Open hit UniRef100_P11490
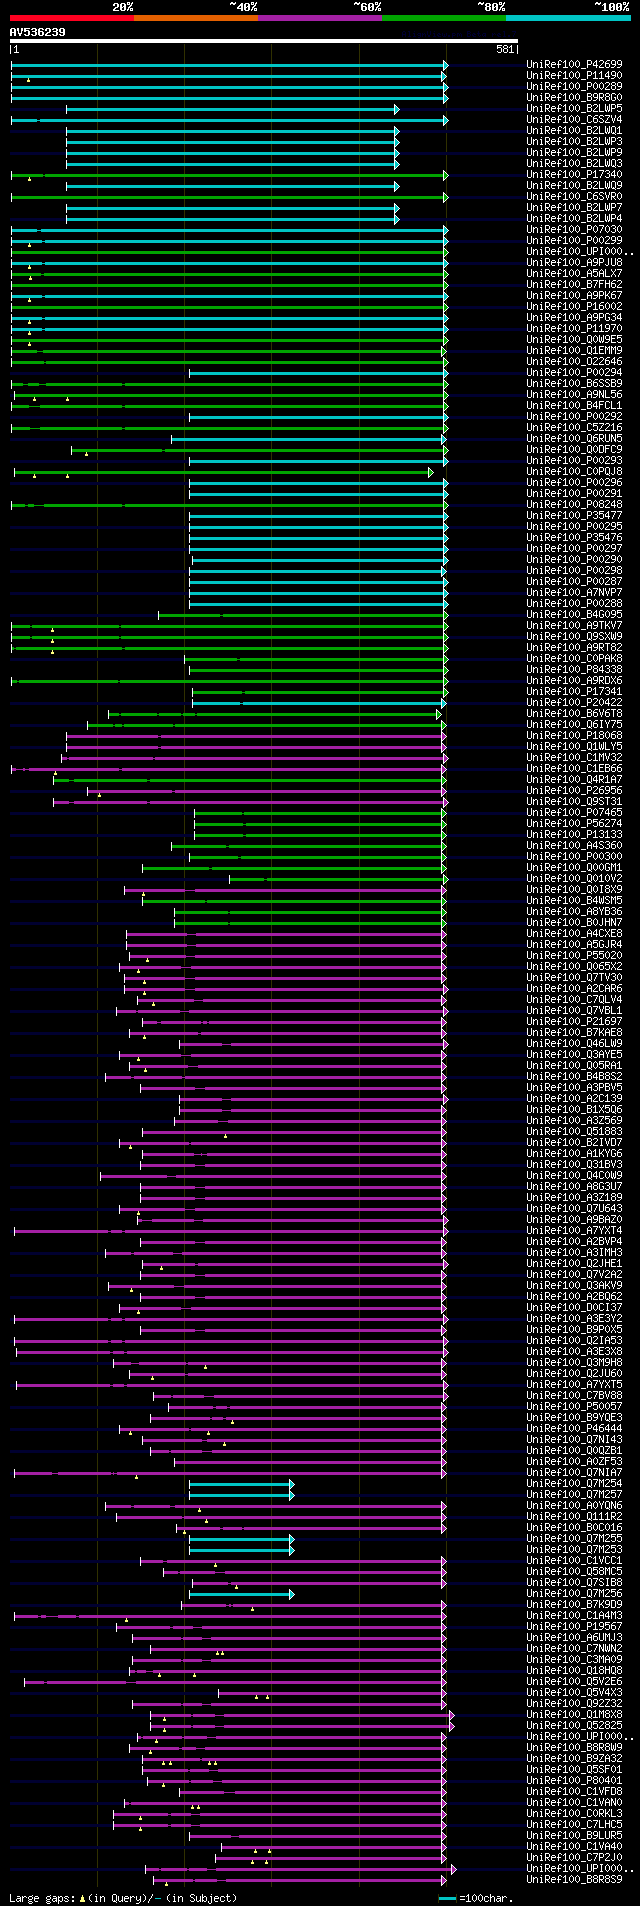Viewport: 640px width, 1906px height. click(574, 76)
